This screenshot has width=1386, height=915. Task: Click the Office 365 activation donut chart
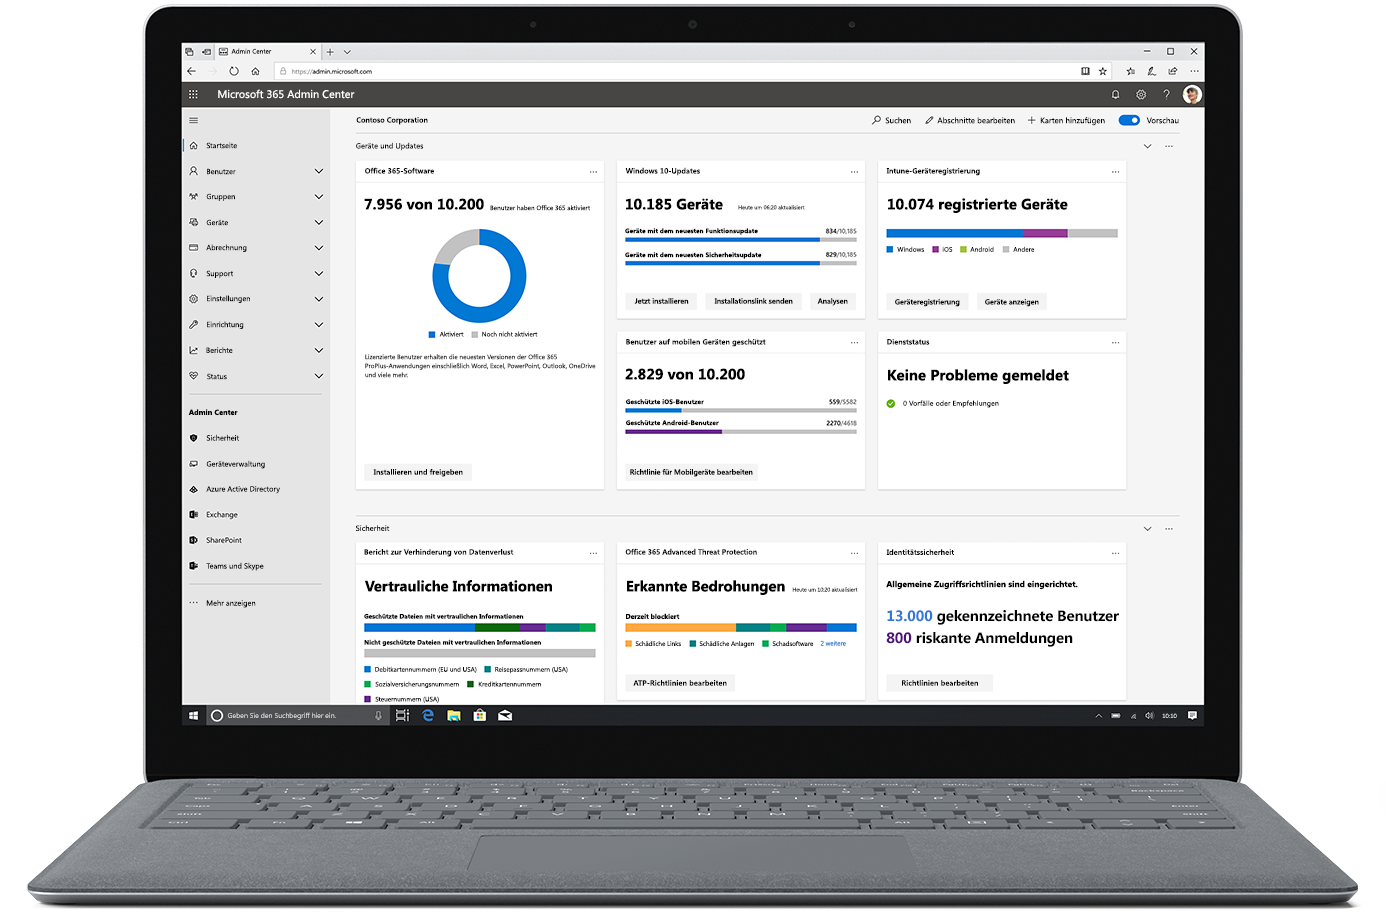[479, 276]
